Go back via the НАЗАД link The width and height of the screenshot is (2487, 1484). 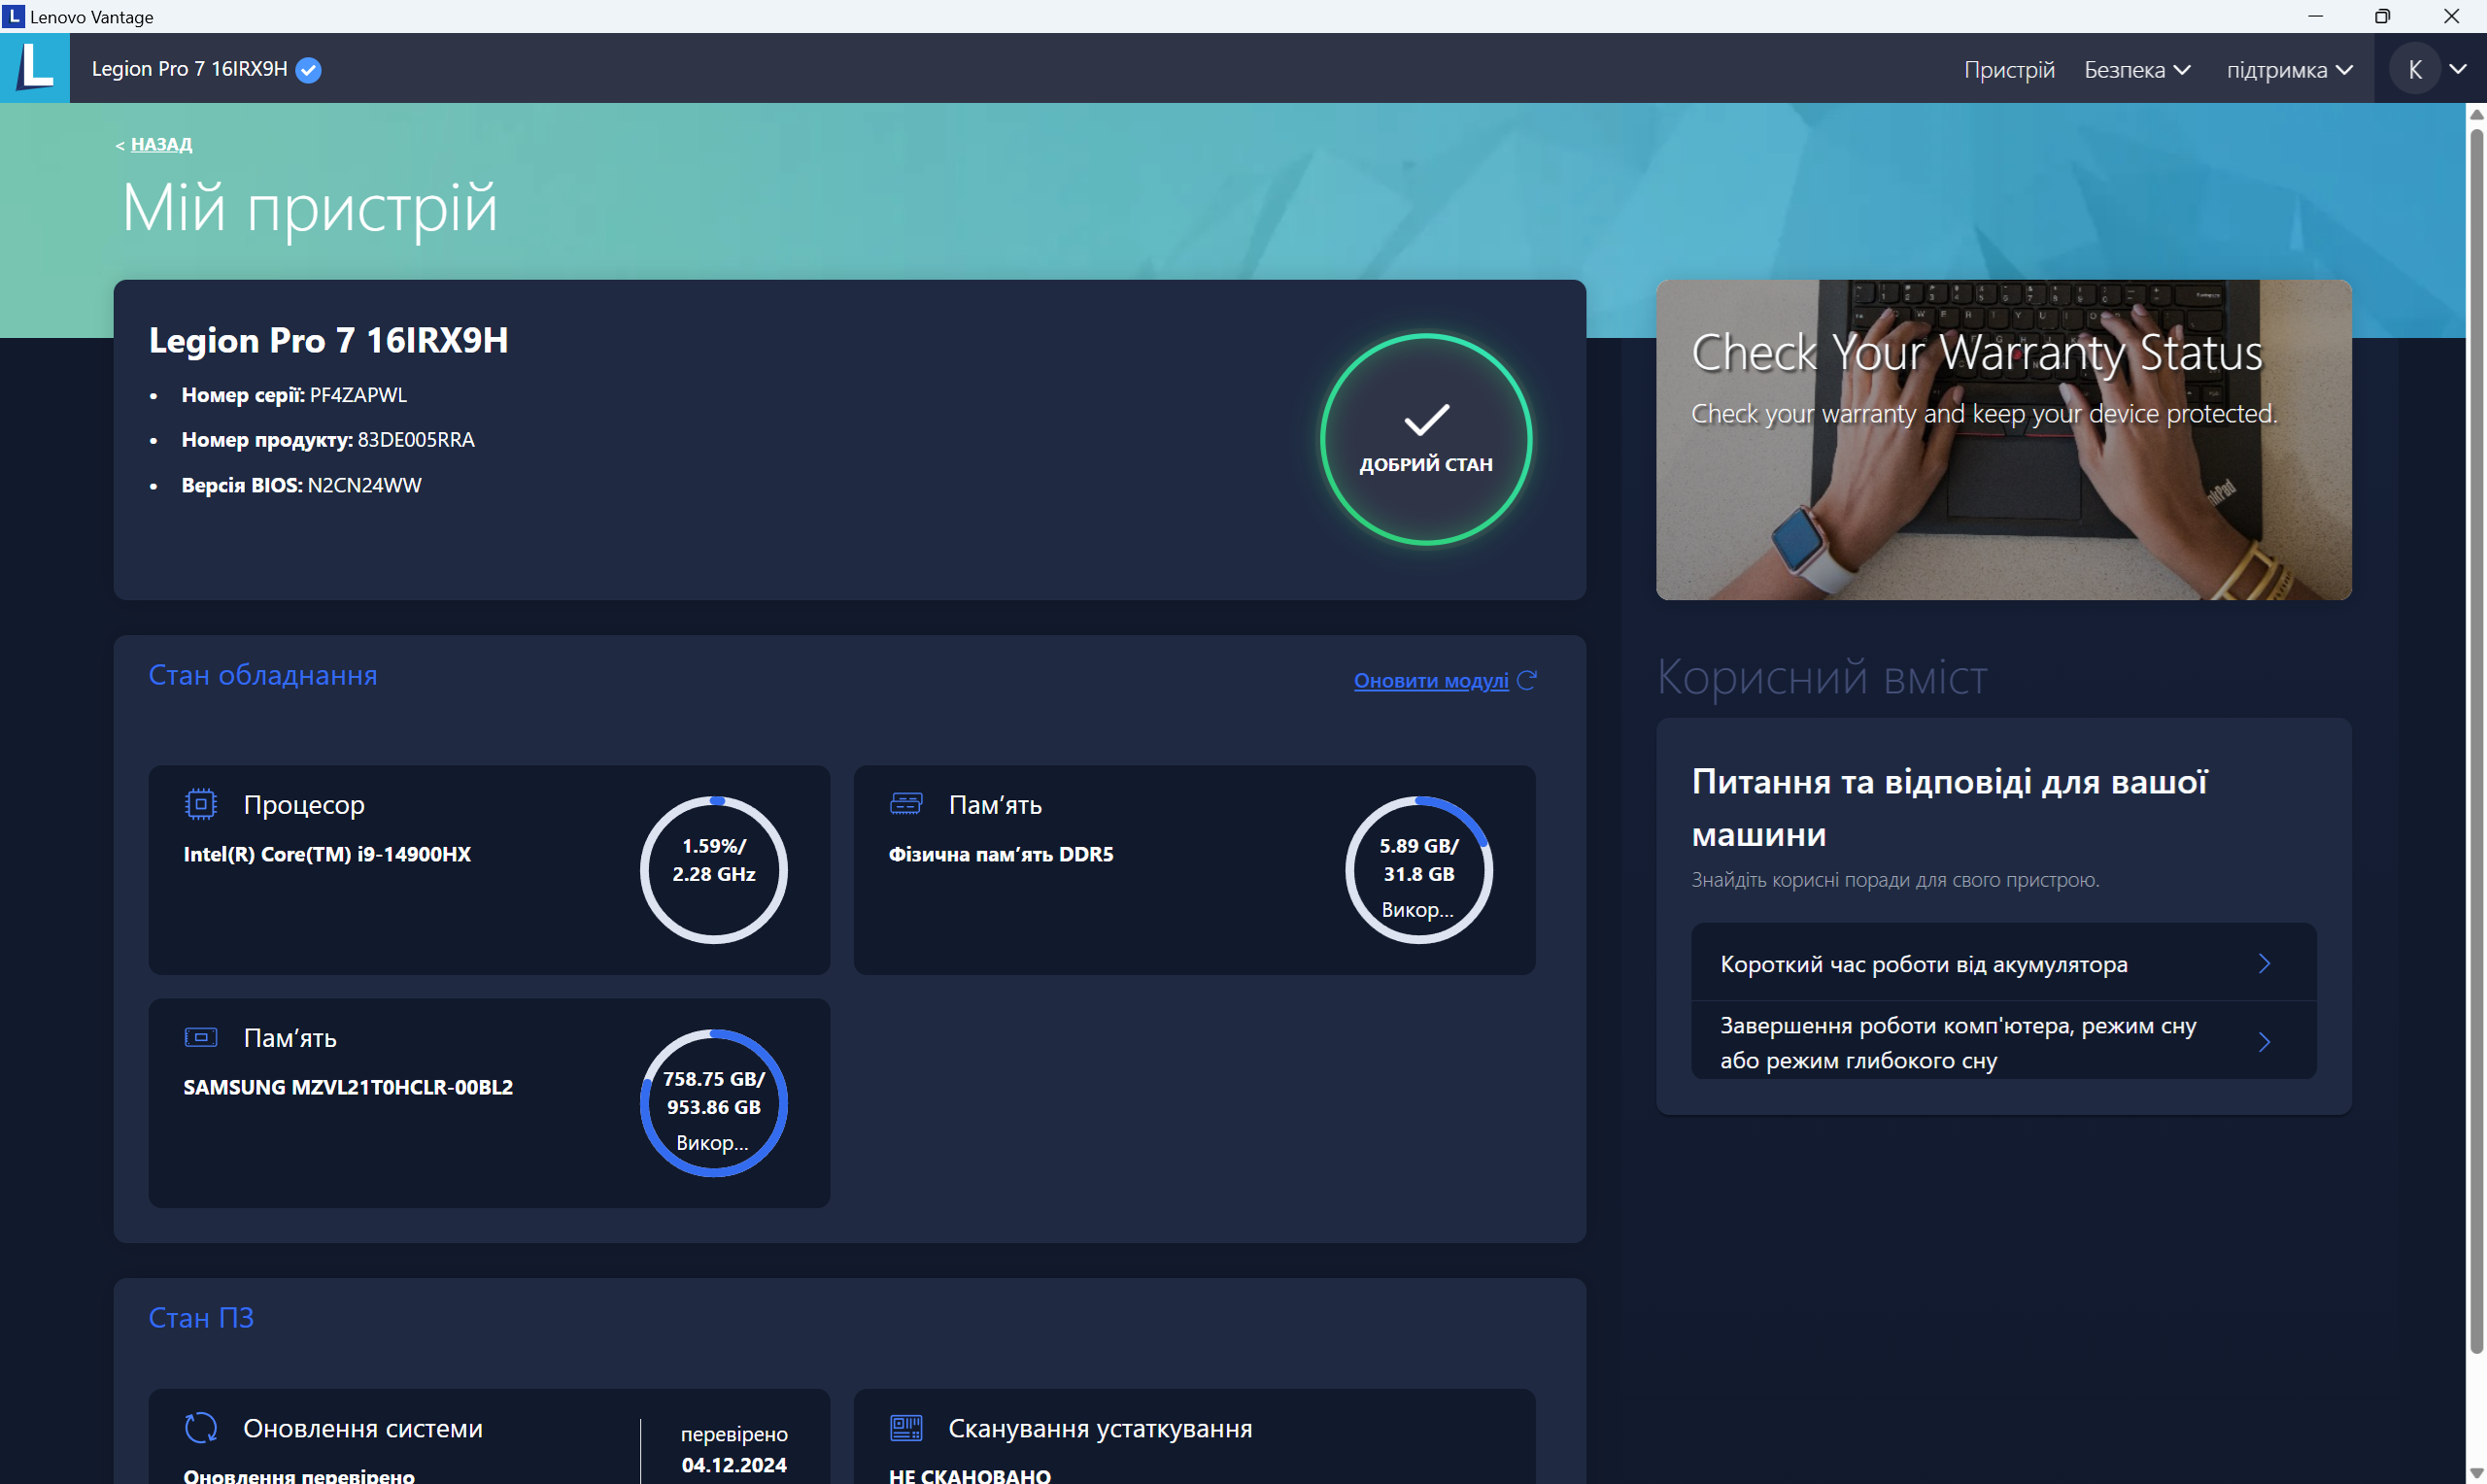pyautogui.click(x=161, y=144)
